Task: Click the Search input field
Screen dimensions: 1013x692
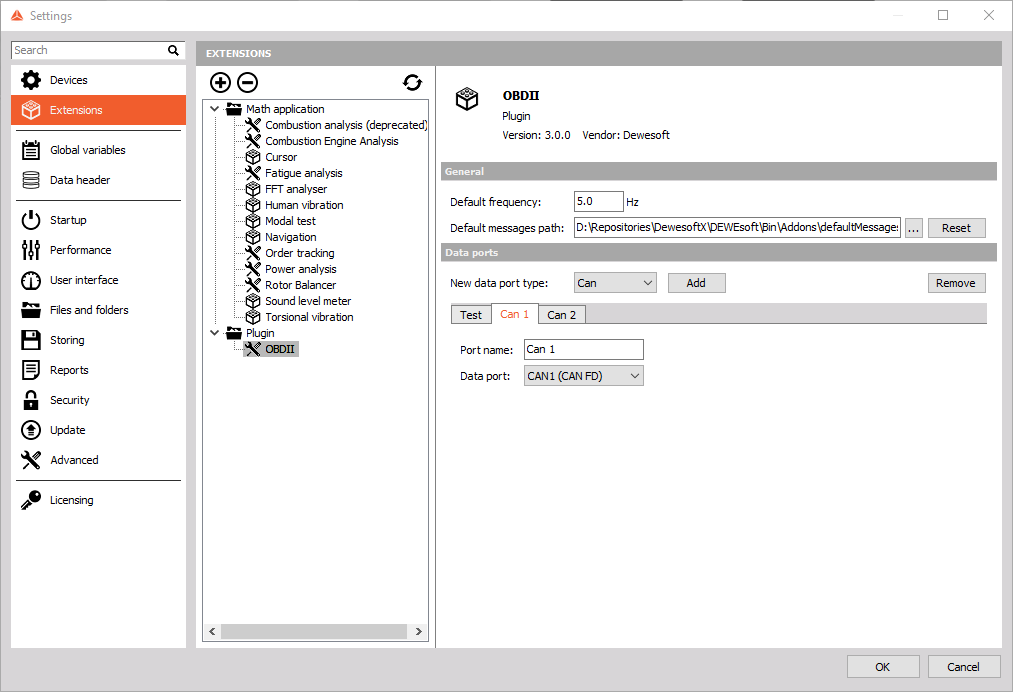Action: tap(89, 50)
